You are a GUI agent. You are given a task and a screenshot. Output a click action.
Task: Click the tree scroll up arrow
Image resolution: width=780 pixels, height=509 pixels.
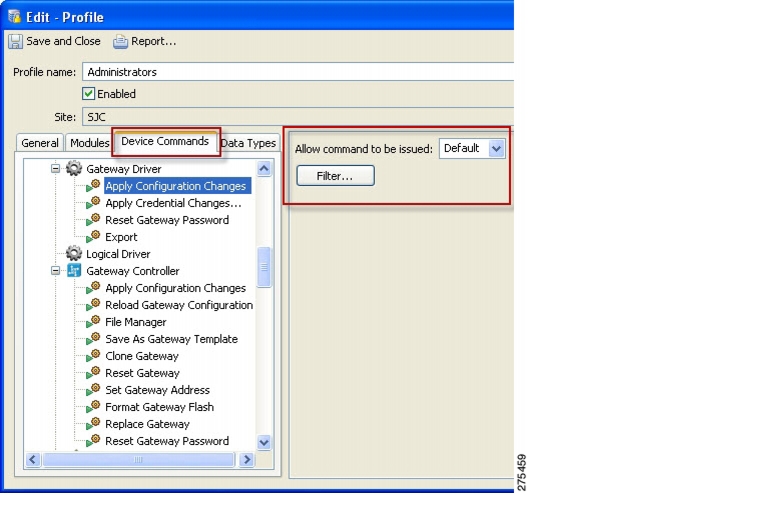coord(264,169)
